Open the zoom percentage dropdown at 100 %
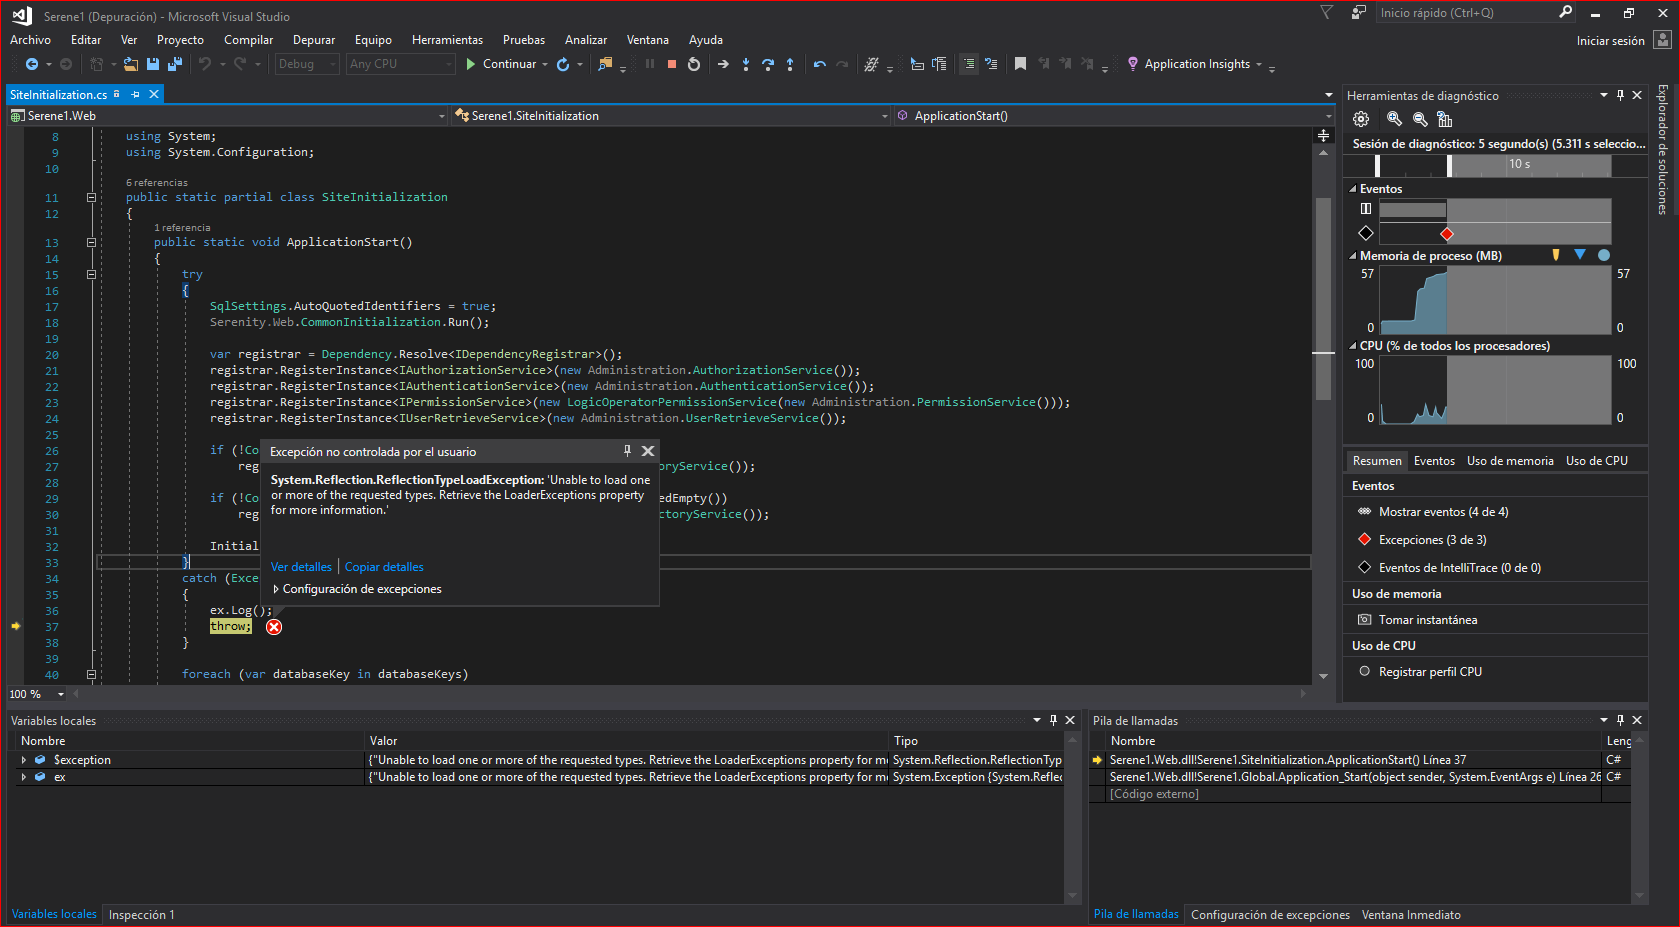 [x=61, y=694]
